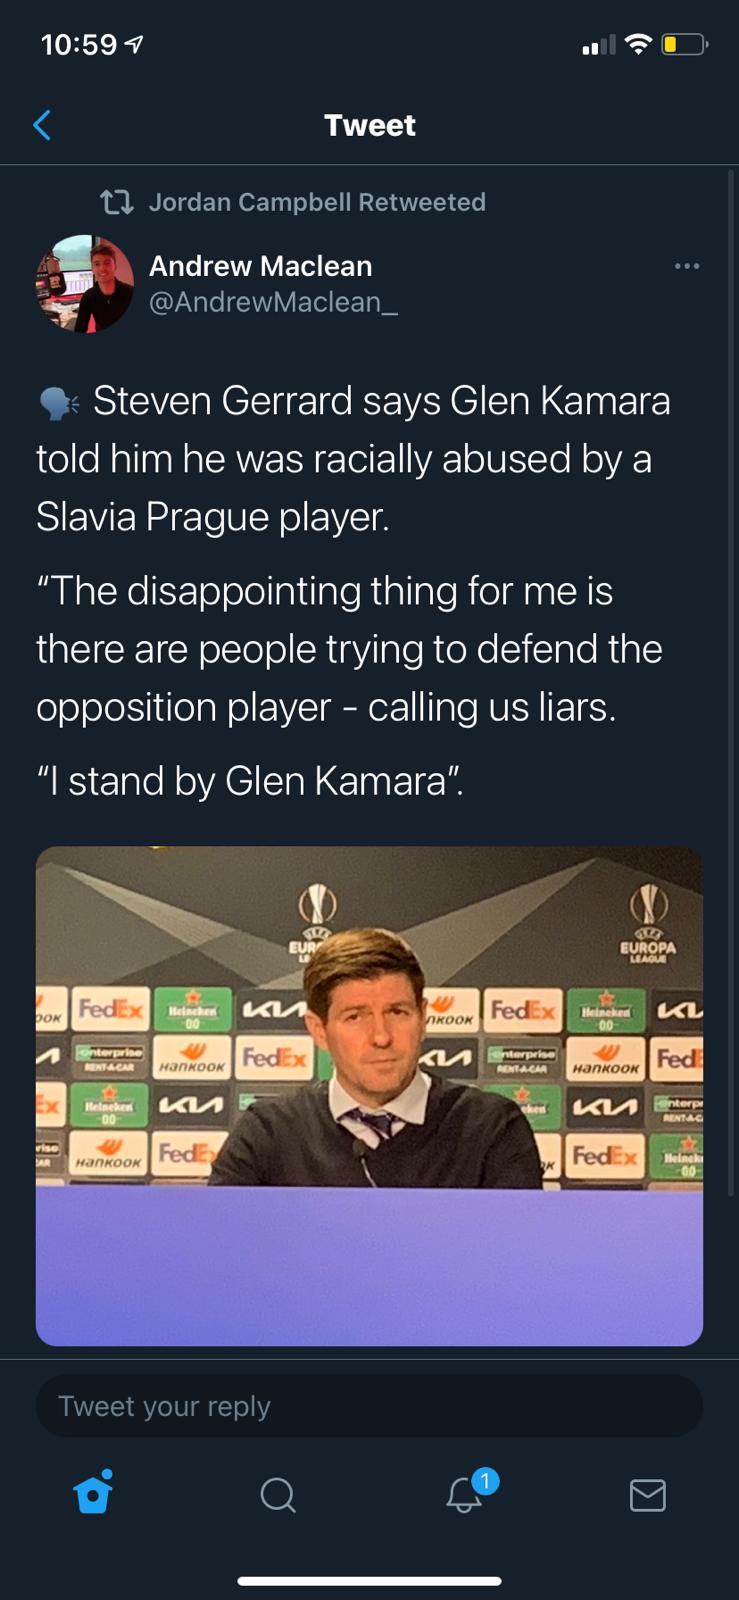Image resolution: width=739 pixels, height=1600 pixels.
Task: Focus the "Tweet your reply" field
Action: pyautogui.click(x=369, y=1406)
